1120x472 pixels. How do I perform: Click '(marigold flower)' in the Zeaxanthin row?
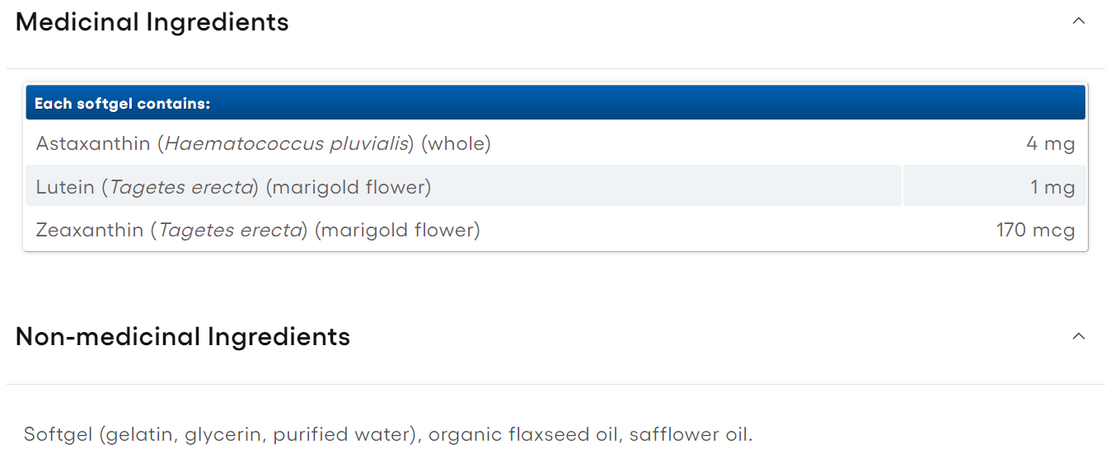coord(397,231)
